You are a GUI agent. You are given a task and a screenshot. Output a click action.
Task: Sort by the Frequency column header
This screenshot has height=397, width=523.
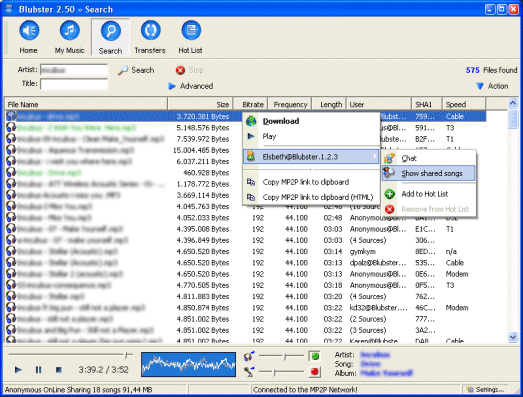click(x=290, y=104)
